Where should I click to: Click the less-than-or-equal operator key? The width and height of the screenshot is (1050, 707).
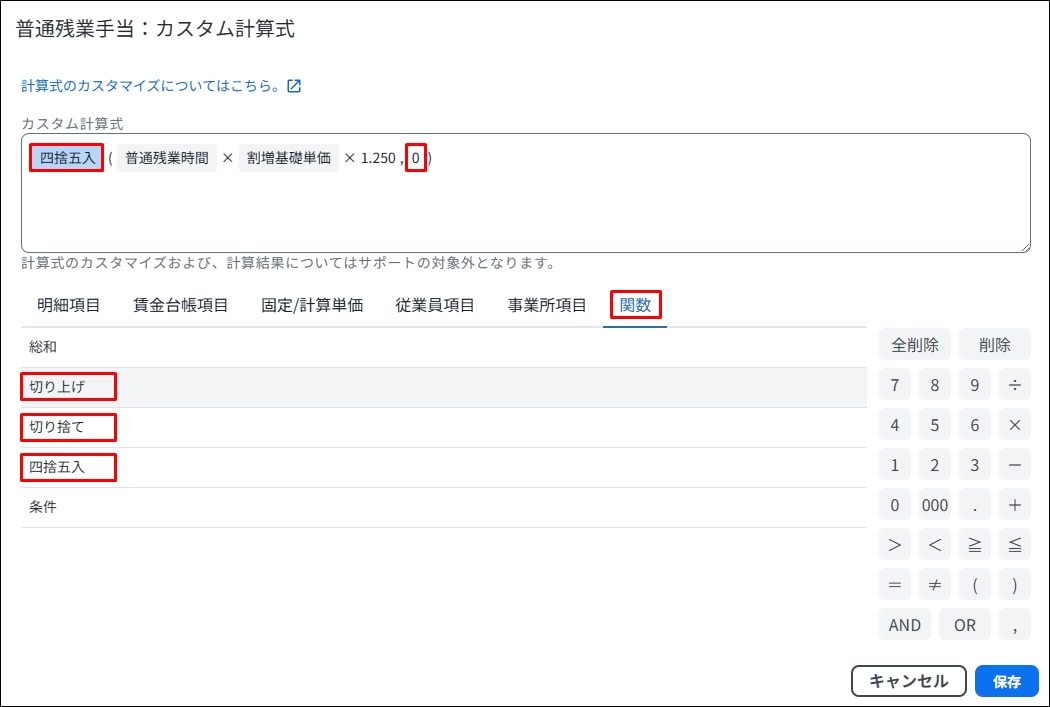(x=1014, y=545)
